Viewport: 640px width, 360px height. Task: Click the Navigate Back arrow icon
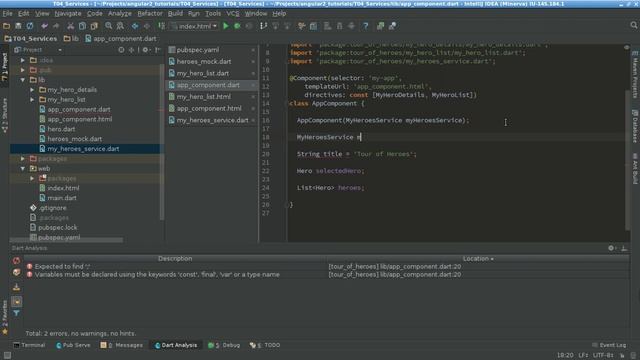[x=135, y=26]
